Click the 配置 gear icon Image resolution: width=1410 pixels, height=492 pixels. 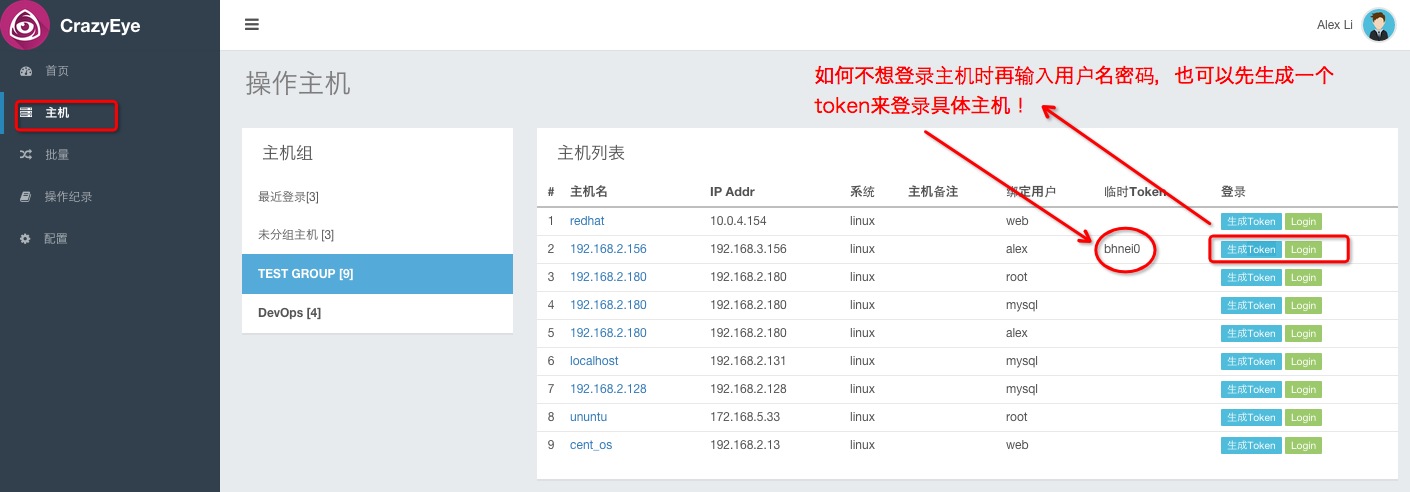click(26, 239)
